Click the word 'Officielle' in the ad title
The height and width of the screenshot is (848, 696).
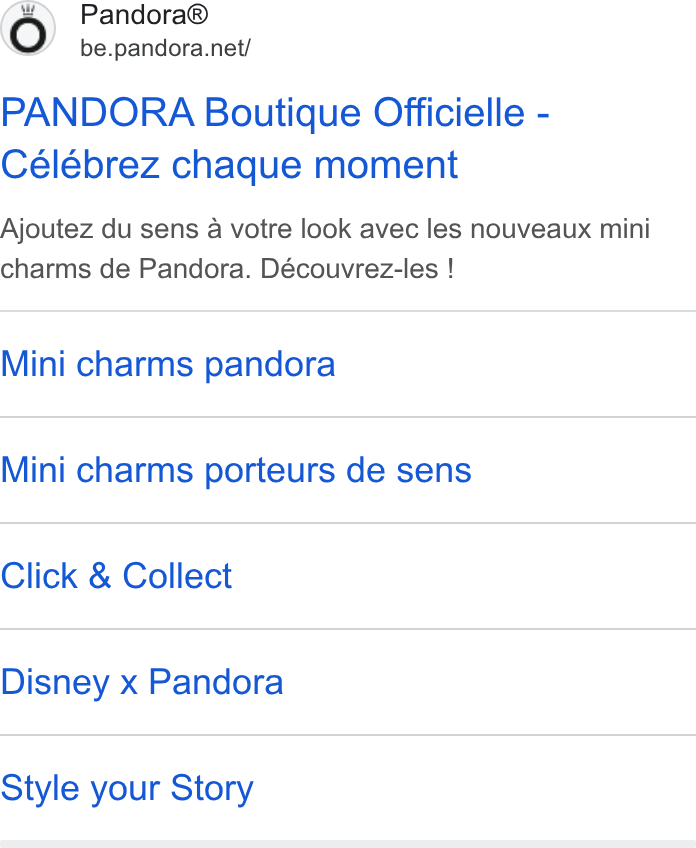[449, 113]
